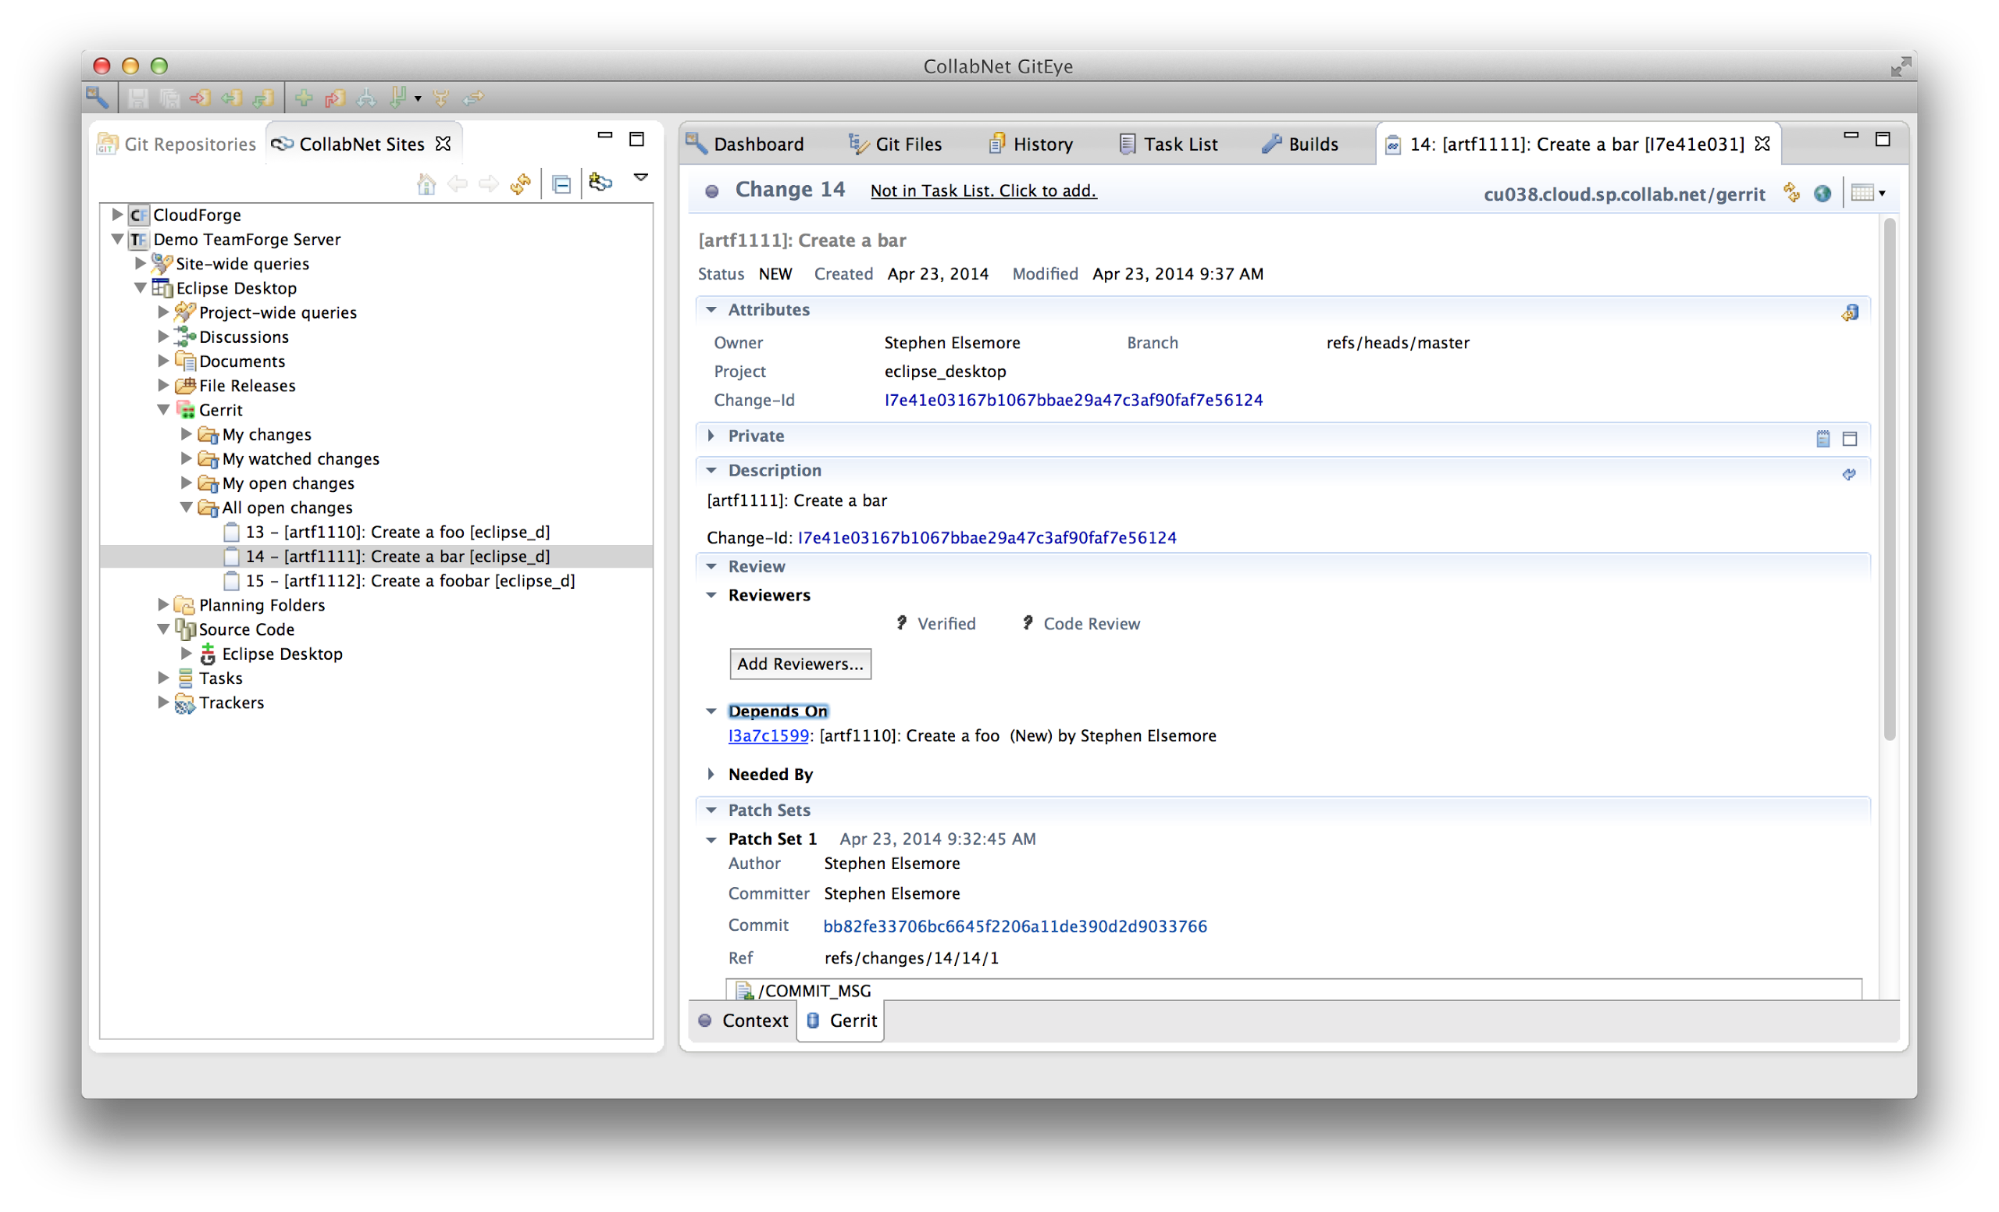
Task: Click the Home icon in CollabNet Sites toolbar
Action: pos(426,183)
